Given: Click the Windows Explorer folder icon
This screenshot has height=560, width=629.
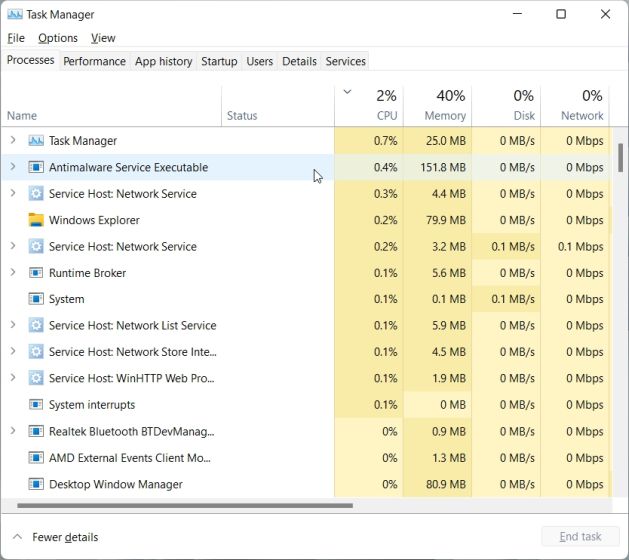Looking at the screenshot, I should (x=36, y=220).
